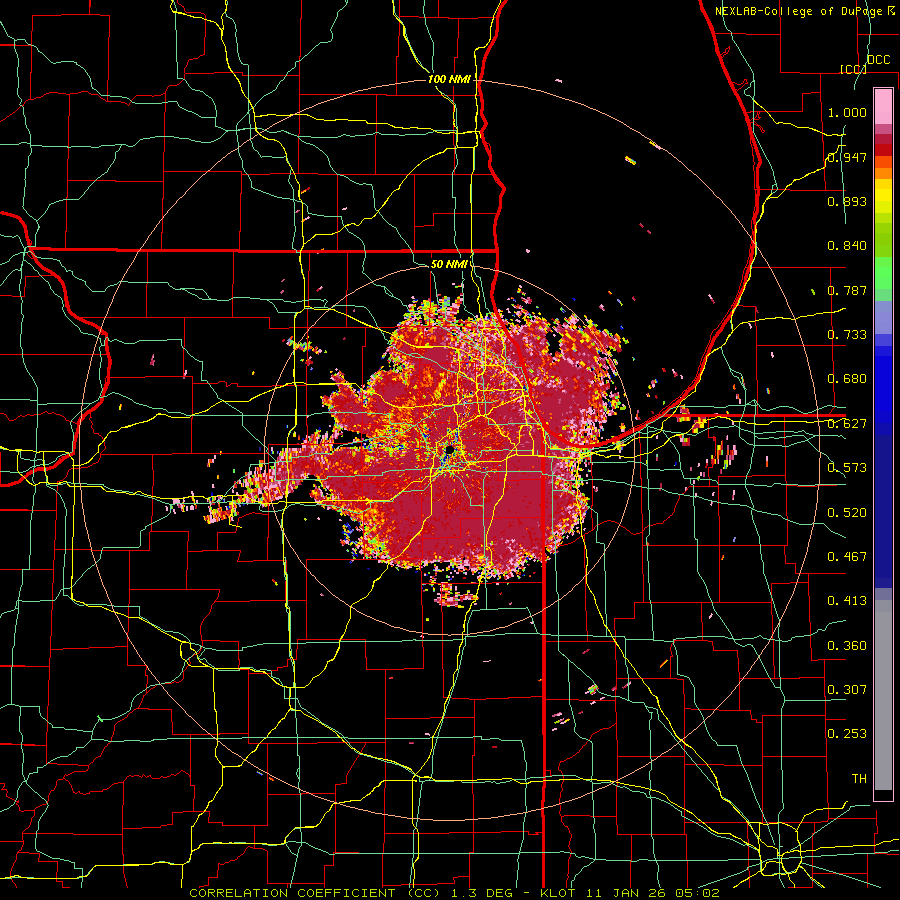Click the 0.253 legend value

coord(847,734)
